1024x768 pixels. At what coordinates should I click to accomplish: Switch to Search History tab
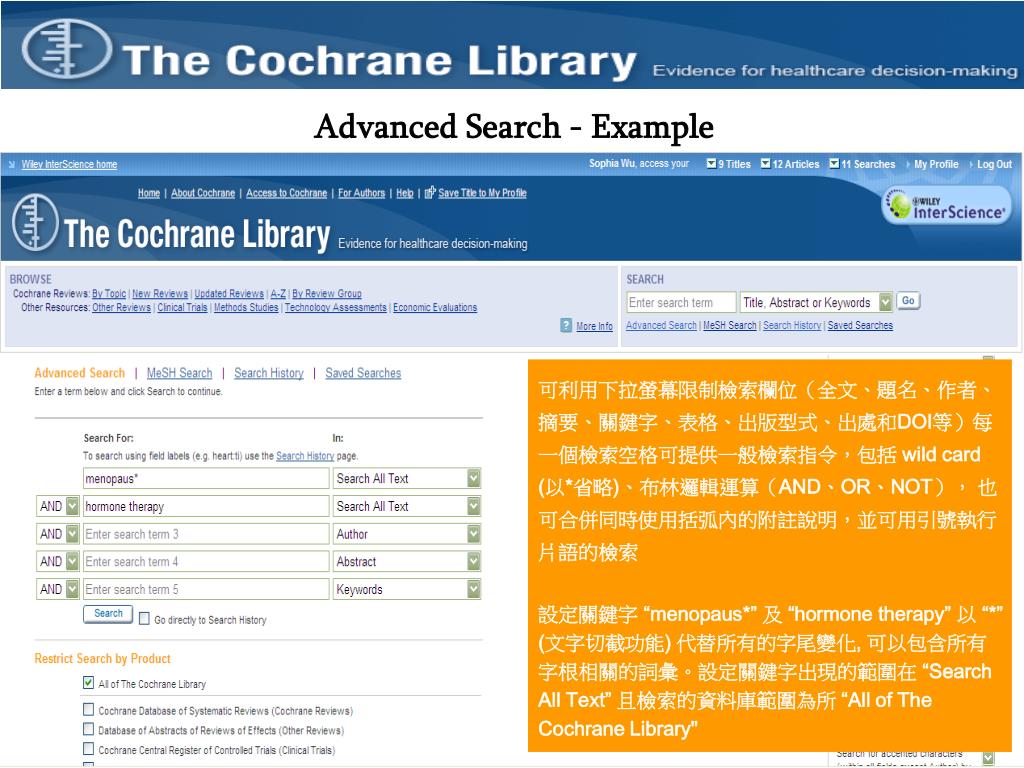269,373
